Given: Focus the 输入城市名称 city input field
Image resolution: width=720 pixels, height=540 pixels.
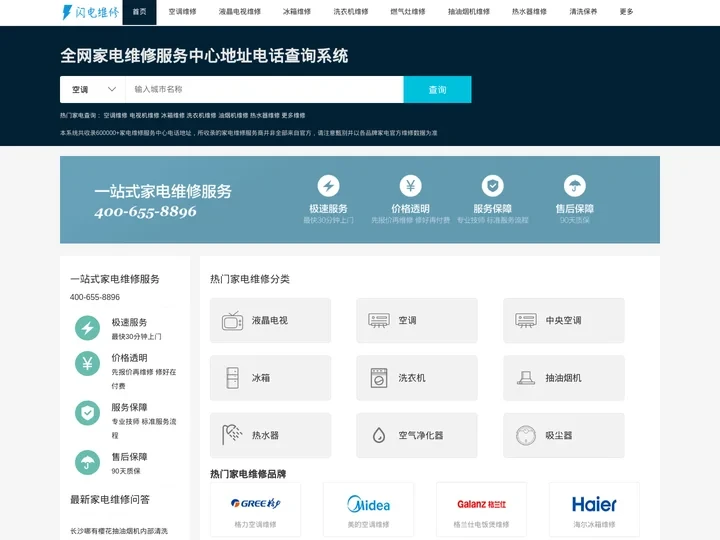Looking at the screenshot, I should coord(264,90).
